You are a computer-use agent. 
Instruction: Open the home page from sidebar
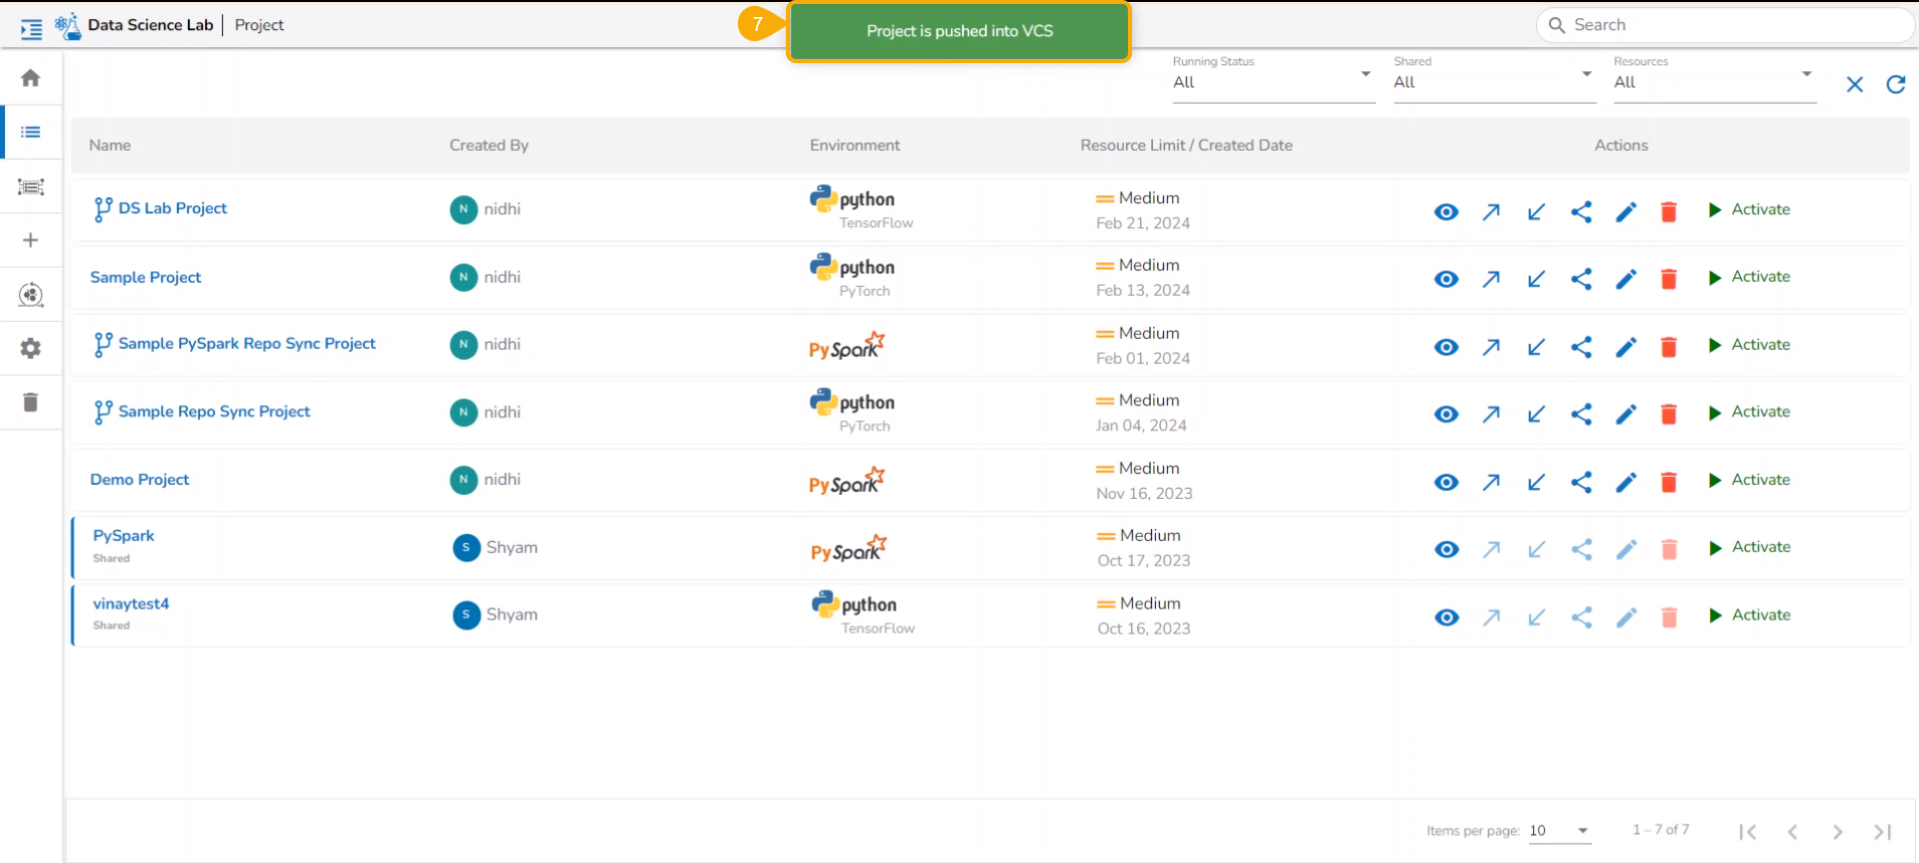[31, 78]
